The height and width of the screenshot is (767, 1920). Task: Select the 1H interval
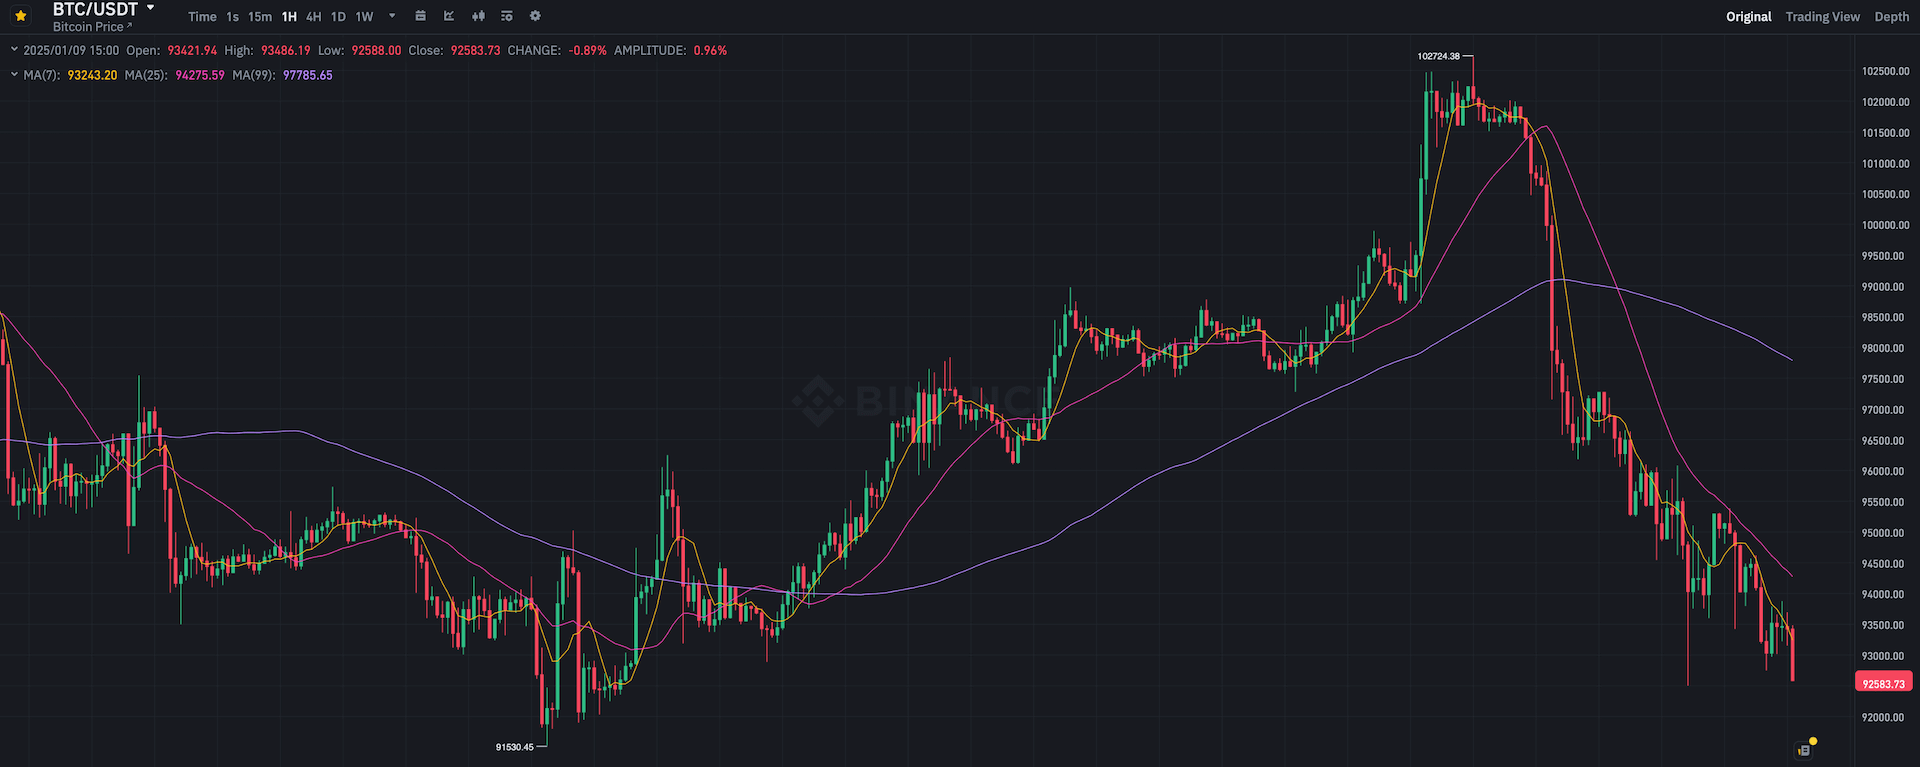click(289, 17)
